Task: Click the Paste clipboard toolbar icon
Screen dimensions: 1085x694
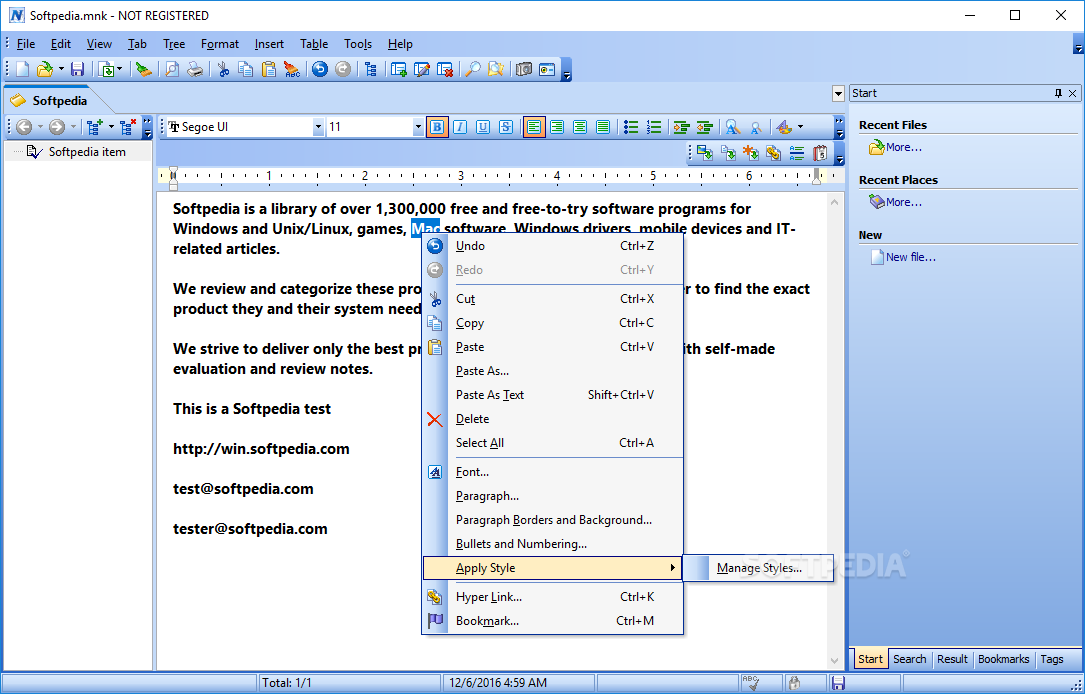Action: click(x=268, y=69)
